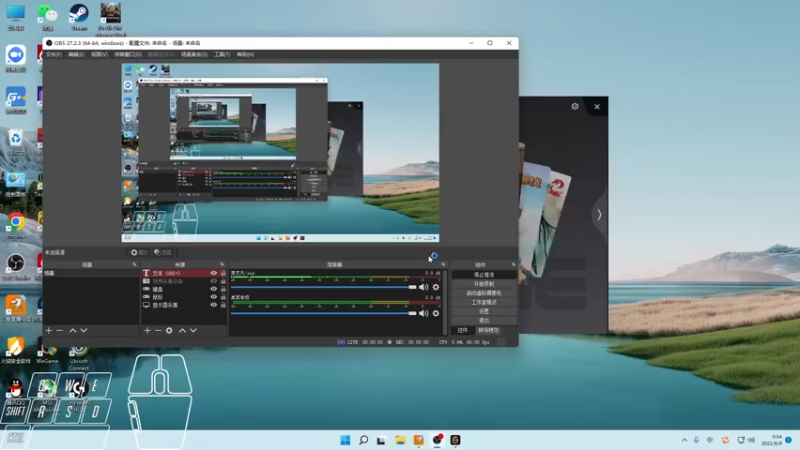Toggle visibility of the 文本 (GDI+) source
800x450 pixels.
[214, 273]
